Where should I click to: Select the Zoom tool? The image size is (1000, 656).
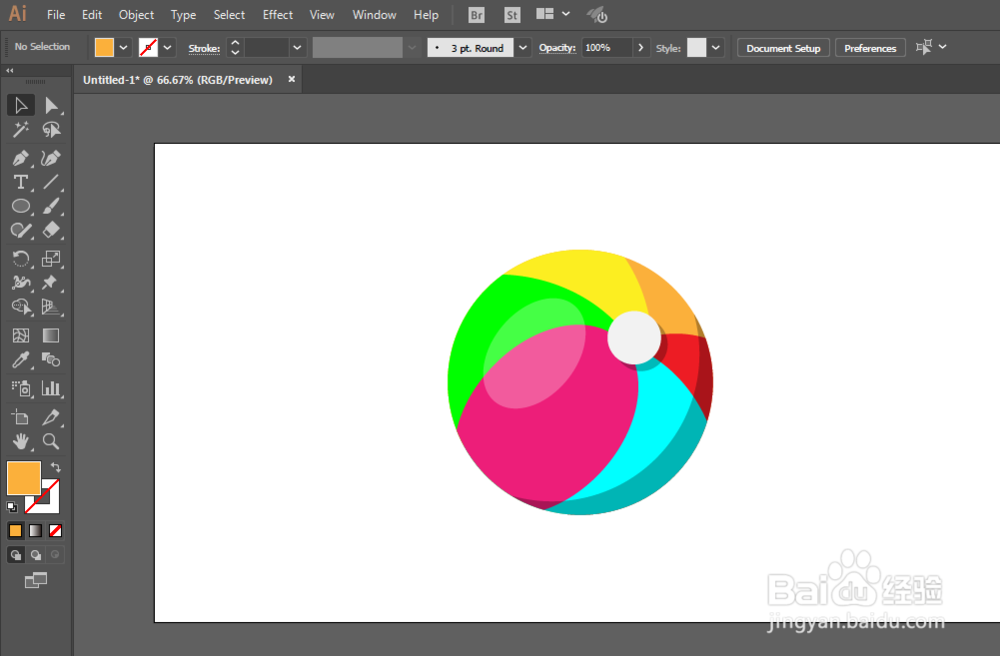[x=51, y=441]
